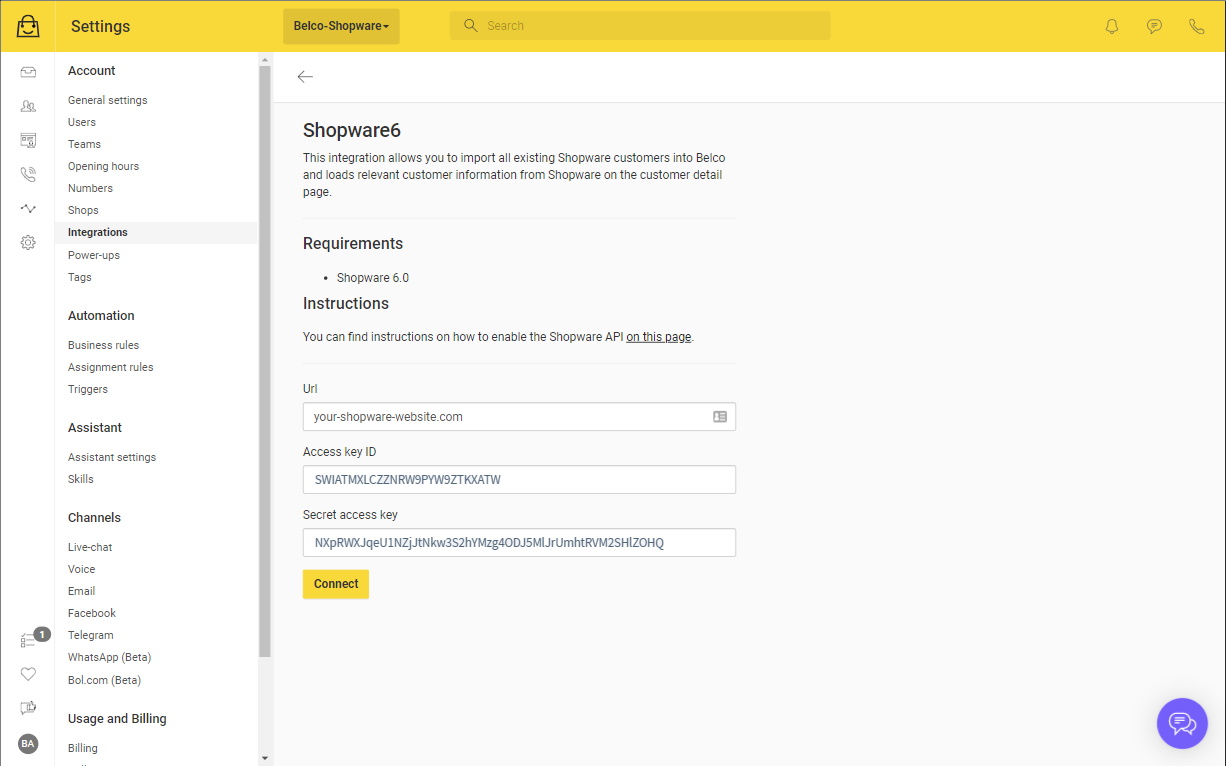Click the thumbs-up feedback icon
This screenshot has height=766, width=1226.
point(28,708)
